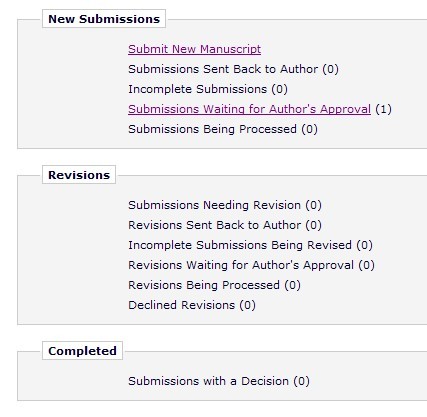Screen dimensions: 427x417
Task: Select Submissions with a Decision (0)
Action: [x=219, y=381]
